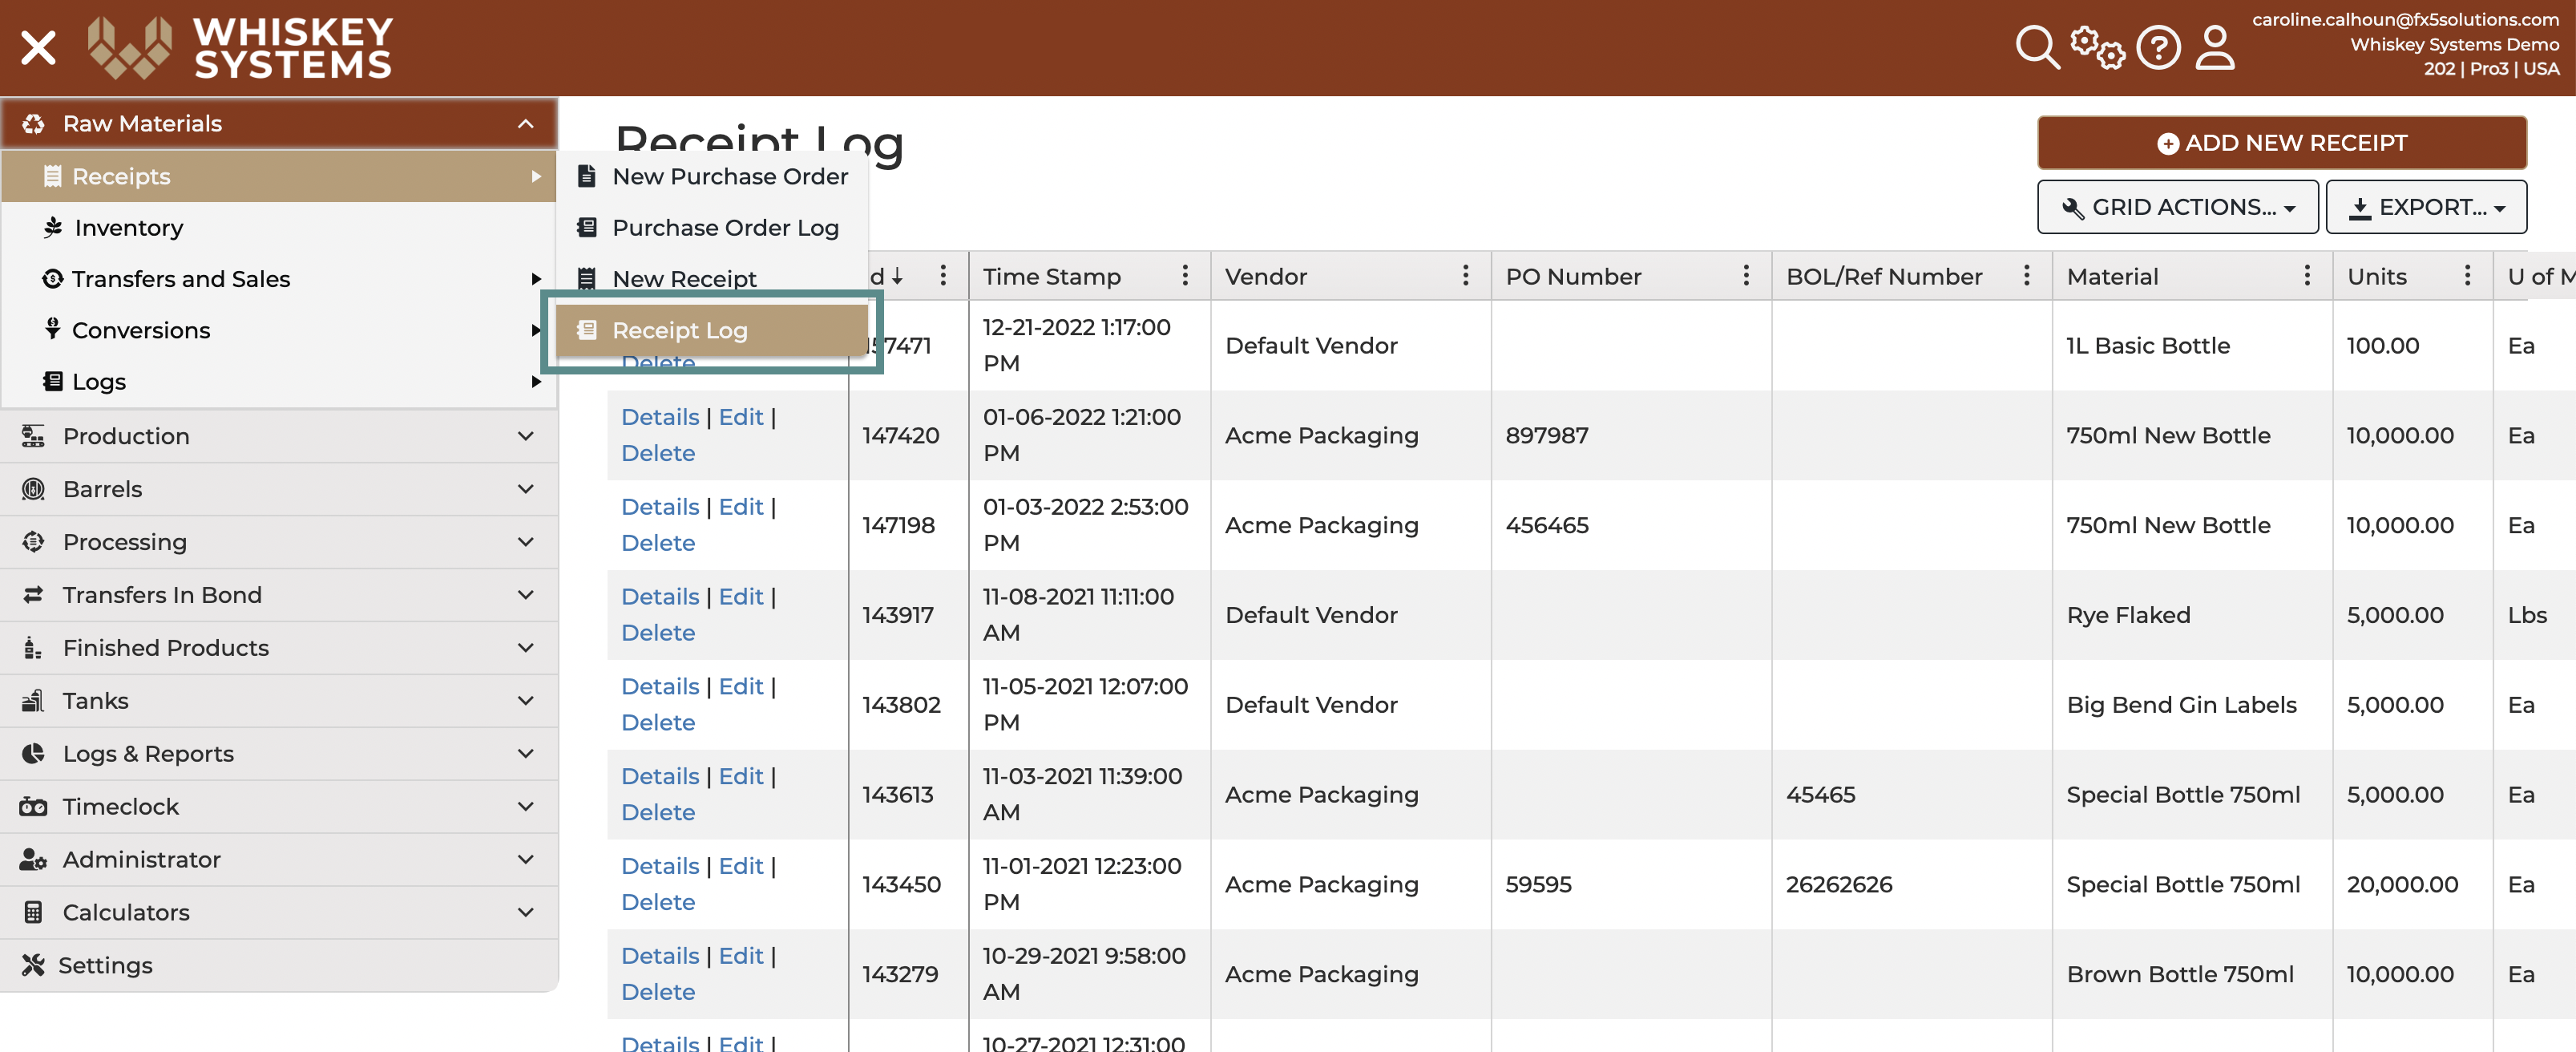Select New Purchase Order submenu item
The height and width of the screenshot is (1052, 2576).
coord(713,176)
